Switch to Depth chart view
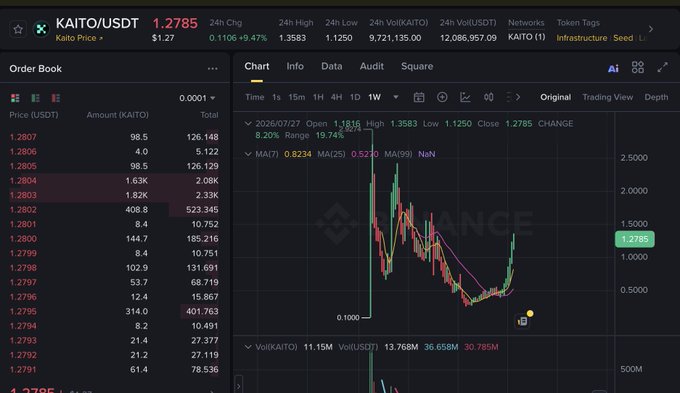The height and width of the screenshot is (393, 680). click(656, 97)
